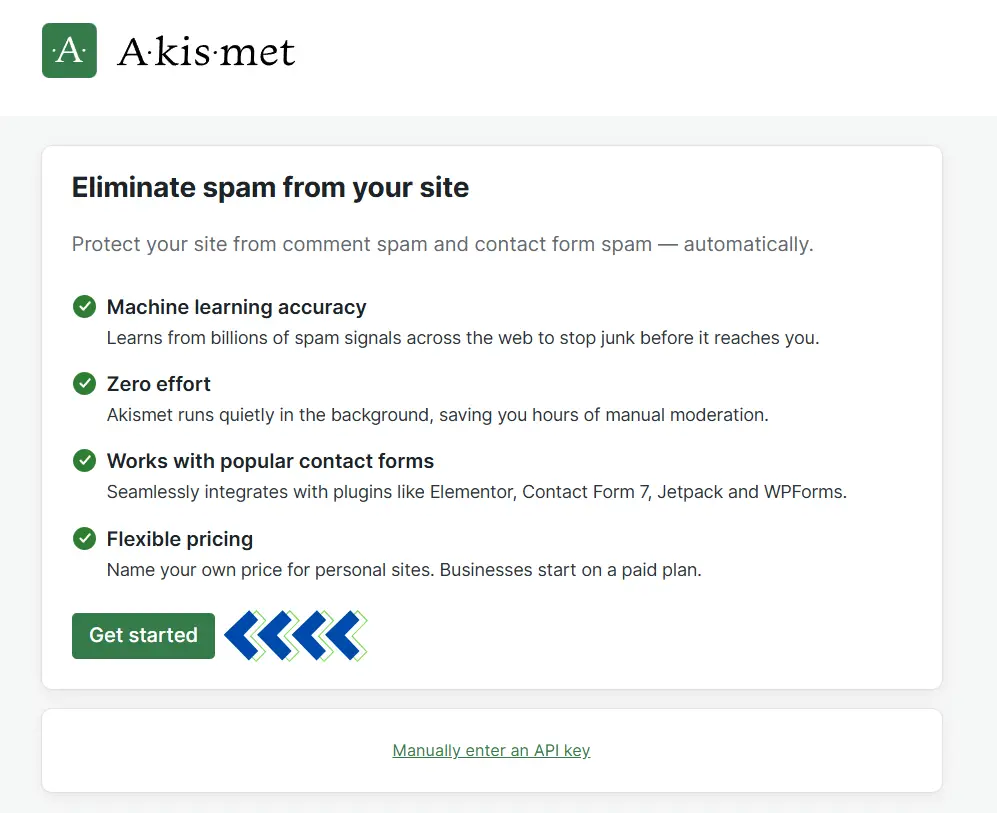Image resolution: width=997 pixels, height=813 pixels.
Task: Click the Machine learning accuracy heading
Action: coord(236,307)
